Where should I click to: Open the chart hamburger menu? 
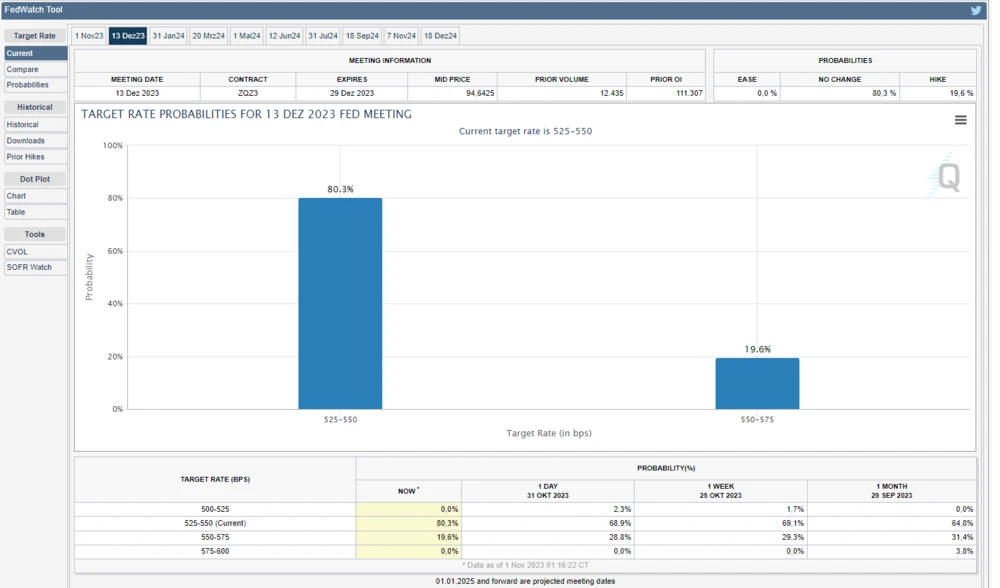click(x=960, y=120)
